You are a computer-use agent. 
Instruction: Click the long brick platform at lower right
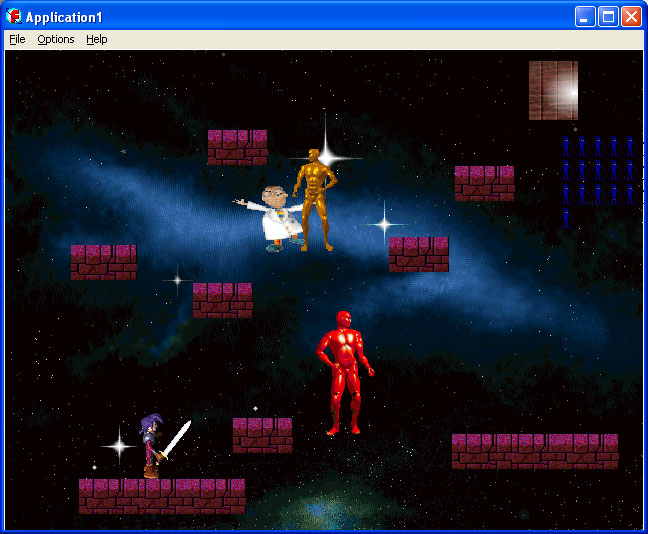tap(534, 451)
